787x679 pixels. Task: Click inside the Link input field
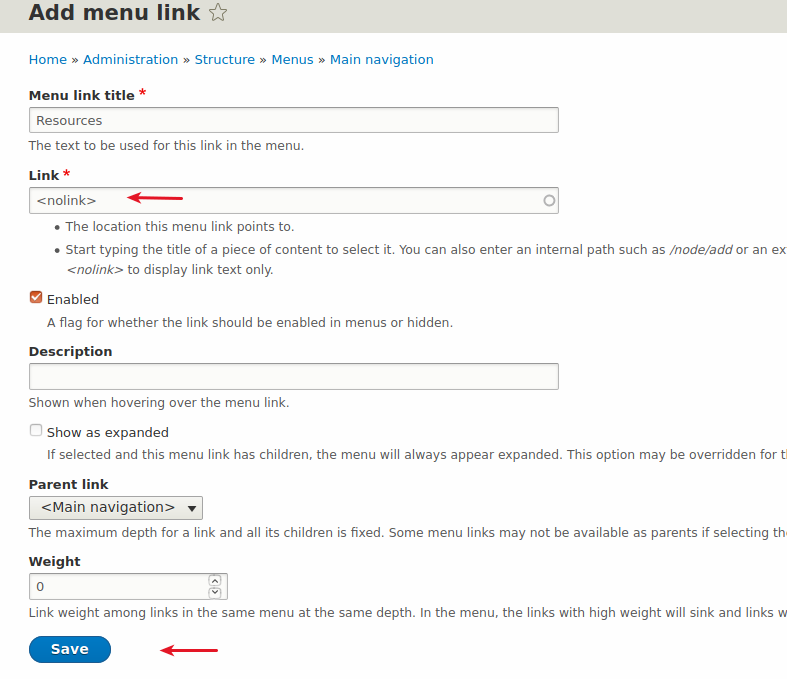tap(280, 201)
